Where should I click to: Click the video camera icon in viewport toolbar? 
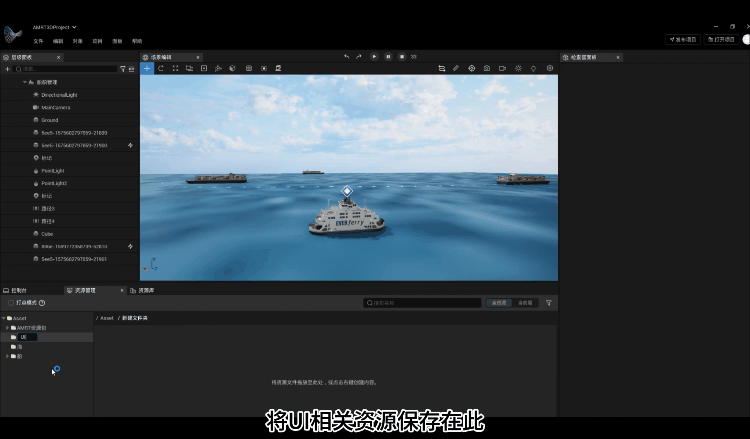pos(502,68)
